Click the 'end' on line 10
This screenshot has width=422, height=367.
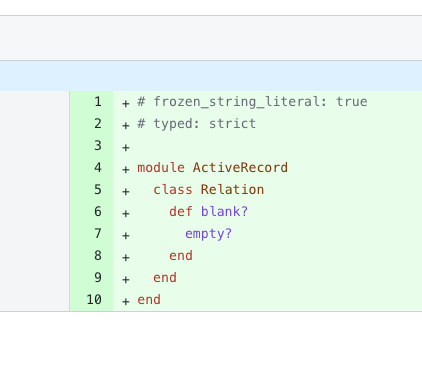149,300
